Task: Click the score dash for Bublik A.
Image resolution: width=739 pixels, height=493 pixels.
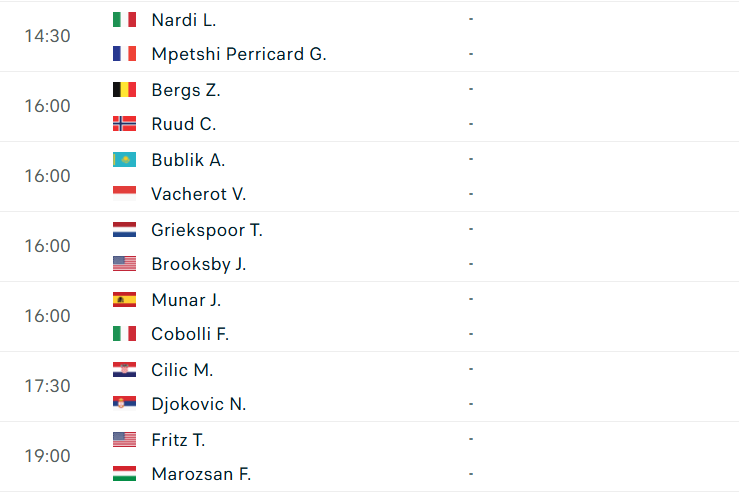Action: point(470,159)
